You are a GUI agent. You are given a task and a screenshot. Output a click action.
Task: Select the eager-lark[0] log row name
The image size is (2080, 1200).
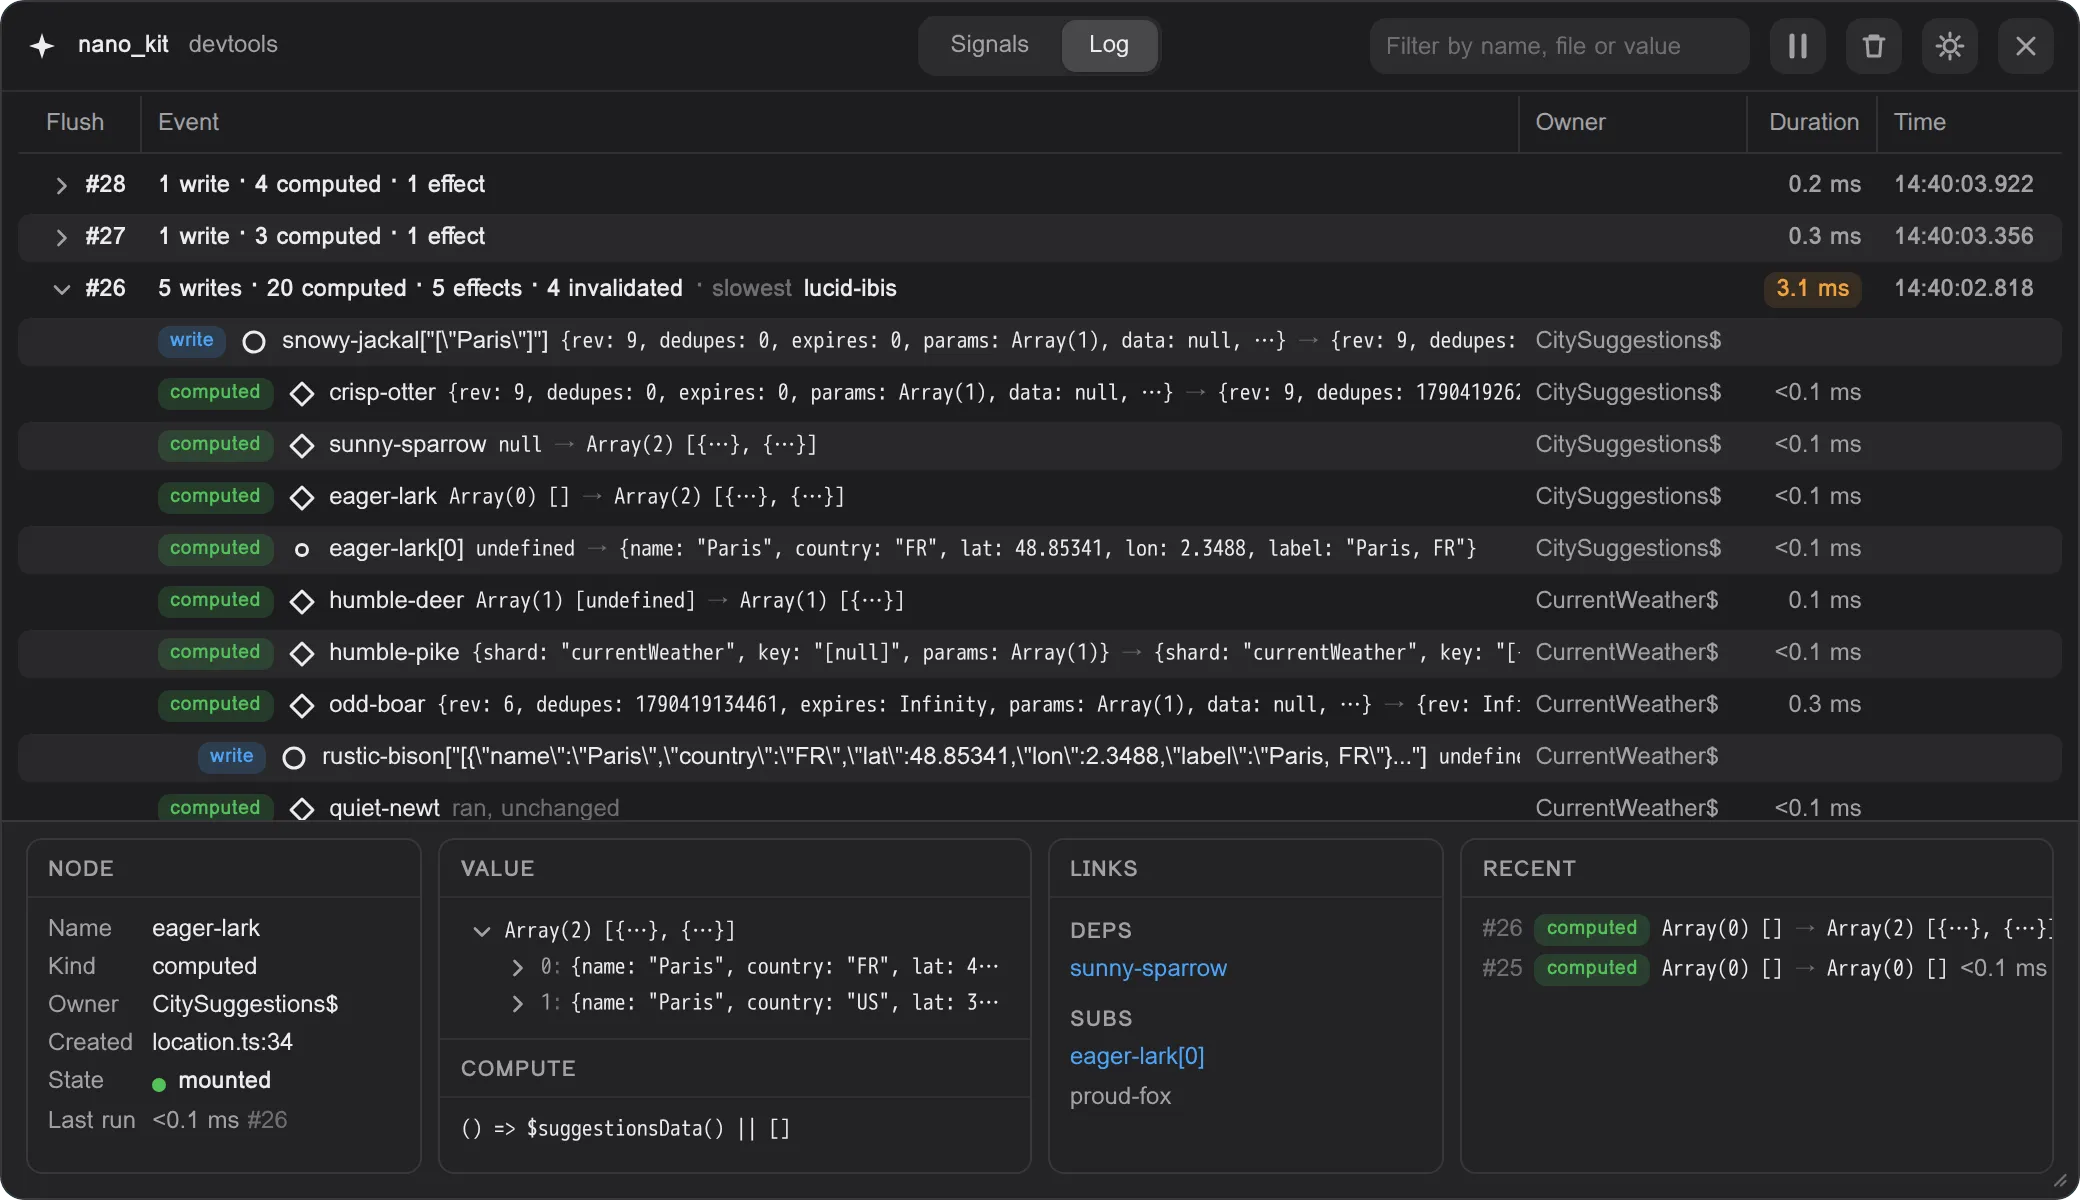396,548
